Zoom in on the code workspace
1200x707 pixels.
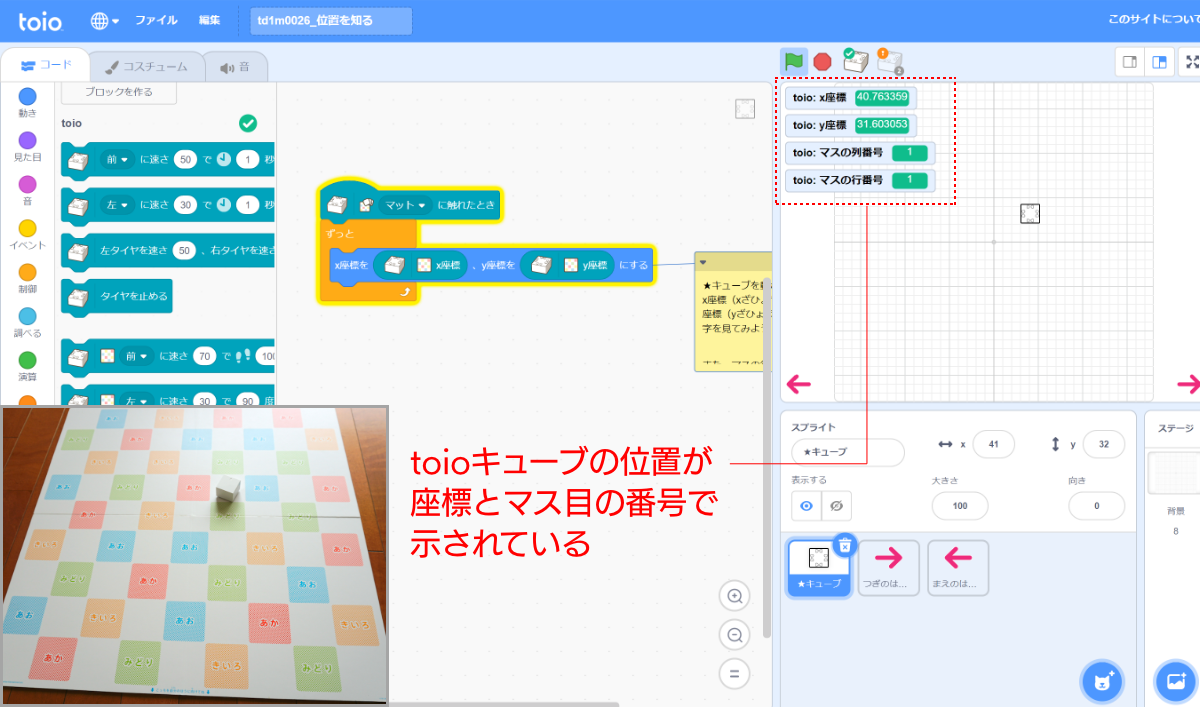pyautogui.click(x=734, y=595)
